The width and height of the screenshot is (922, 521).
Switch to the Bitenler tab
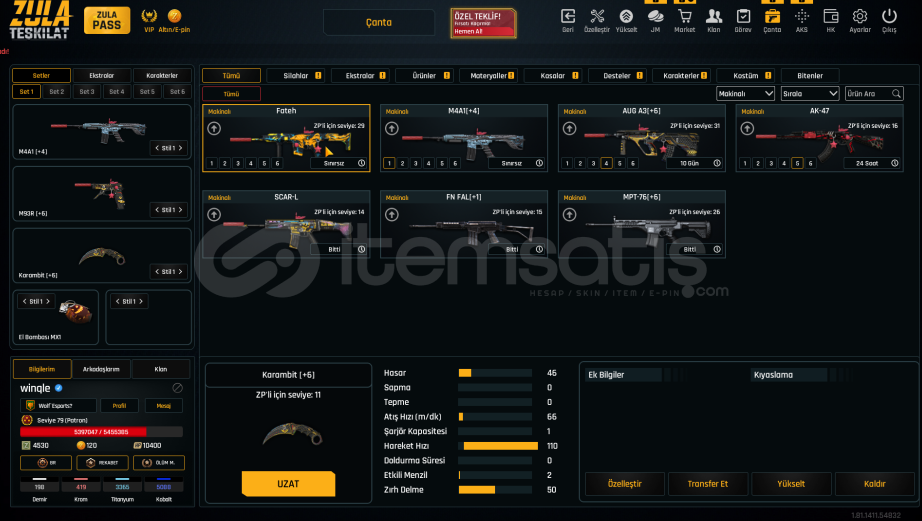click(x=810, y=75)
